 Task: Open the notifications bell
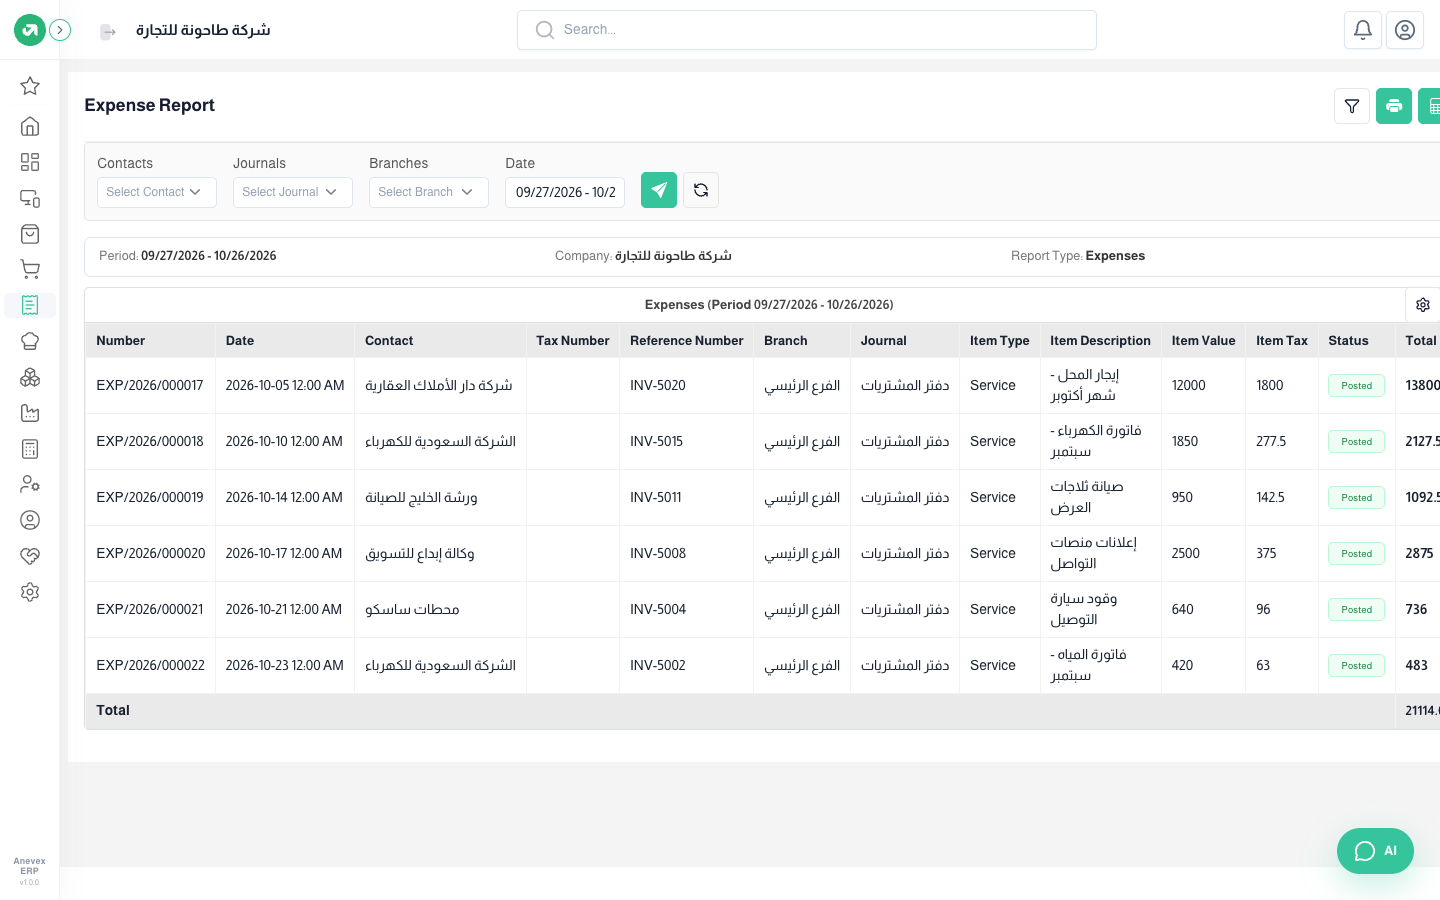click(1363, 30)
